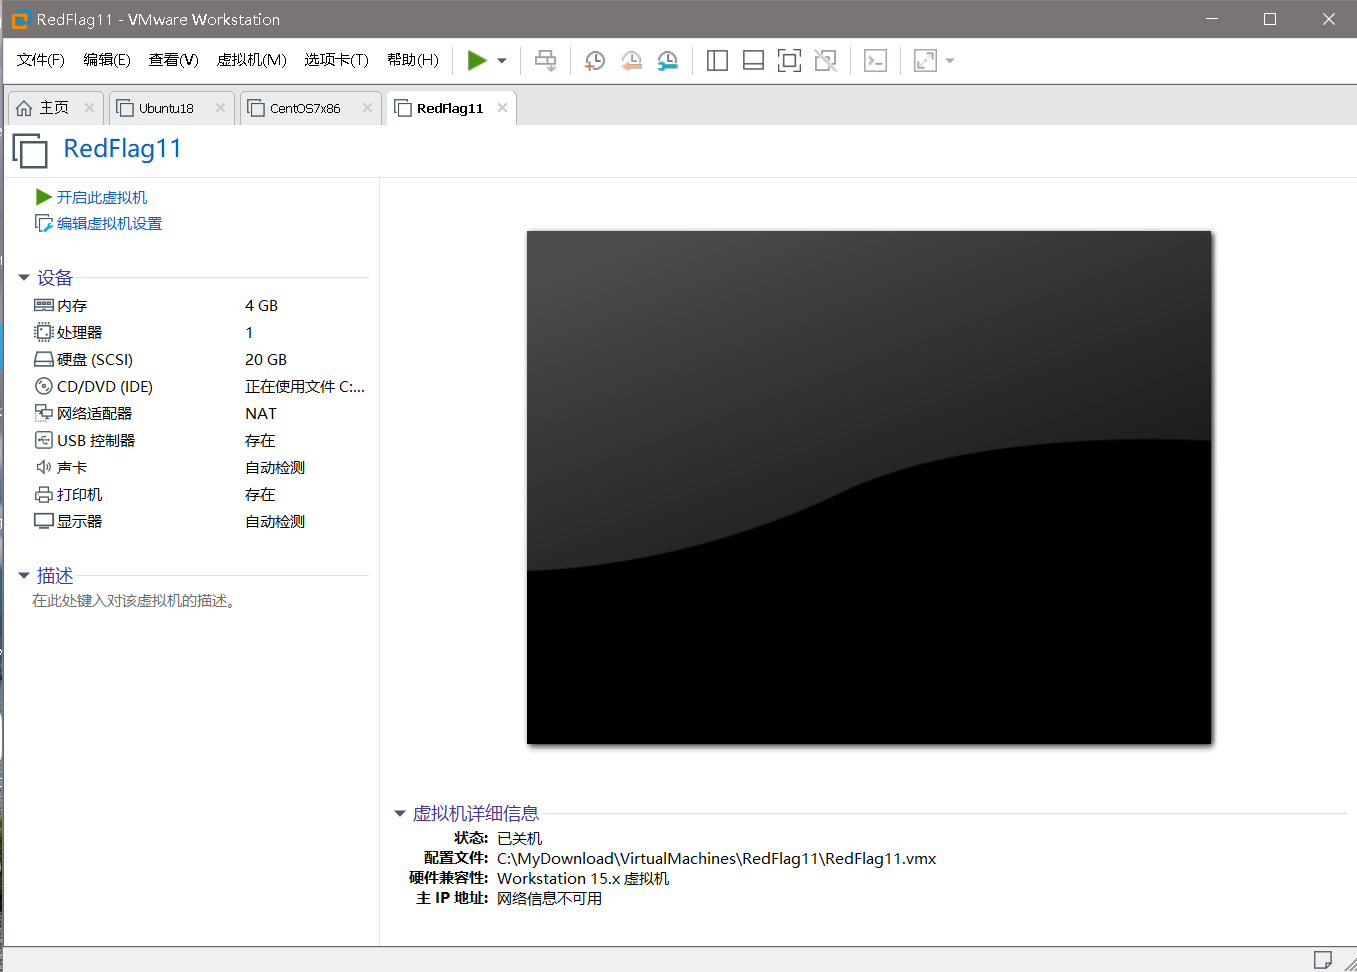
Task: Select the USB 控制器 device row
Action: click(x=200, y=441)
